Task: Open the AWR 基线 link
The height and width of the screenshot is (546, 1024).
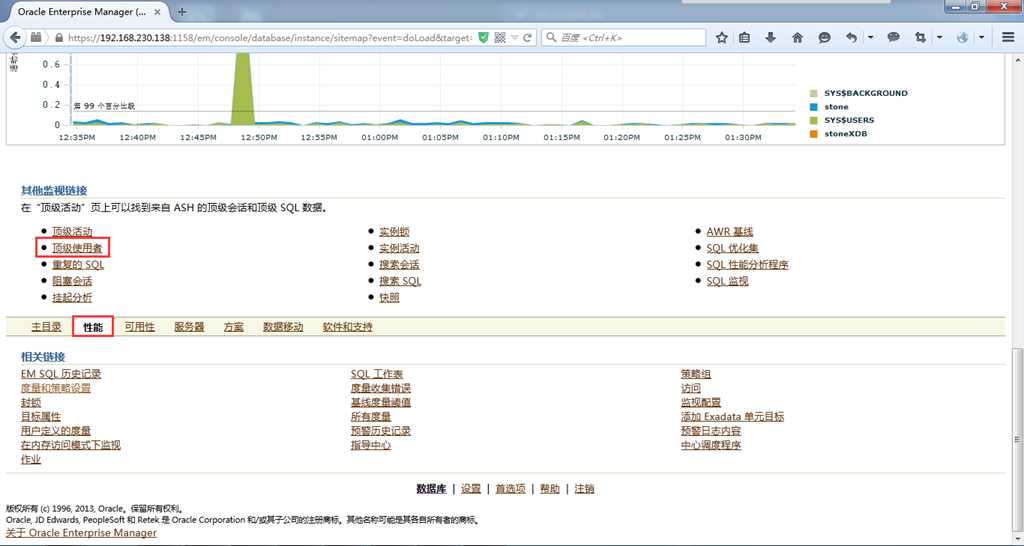Action: 729,232
